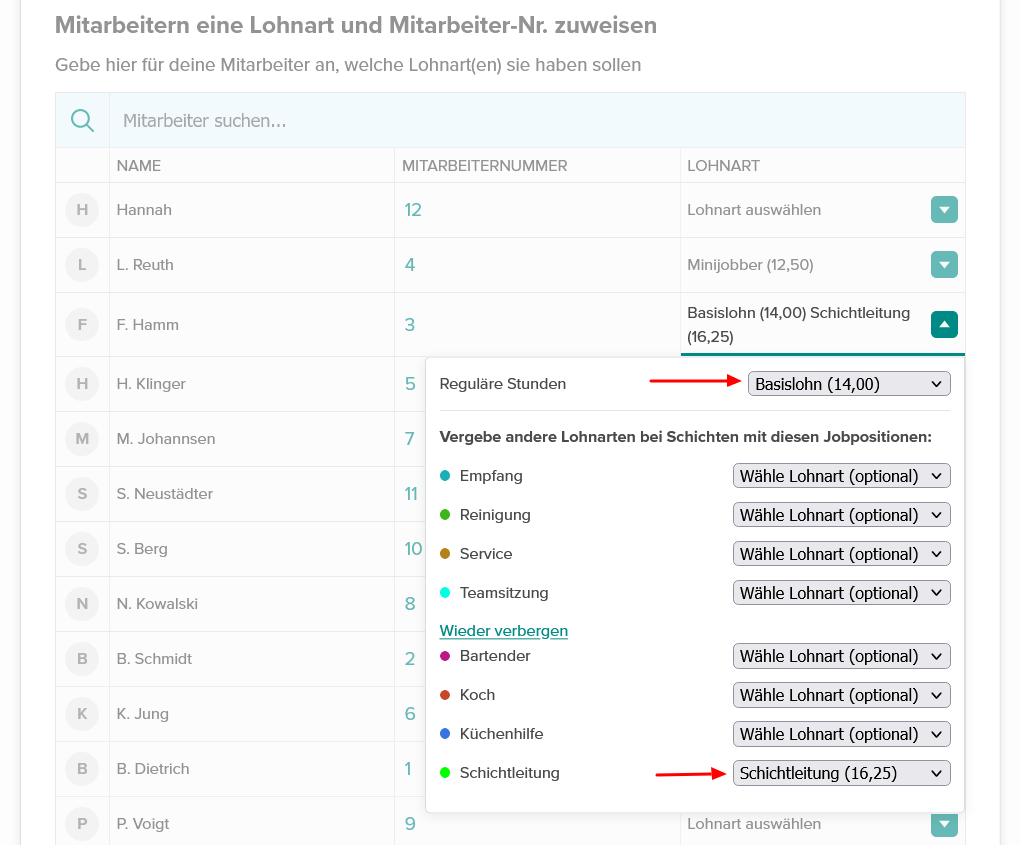Focus the Mitarbeiter suchen field
The image size is (1020, 845).
(537, 120)
